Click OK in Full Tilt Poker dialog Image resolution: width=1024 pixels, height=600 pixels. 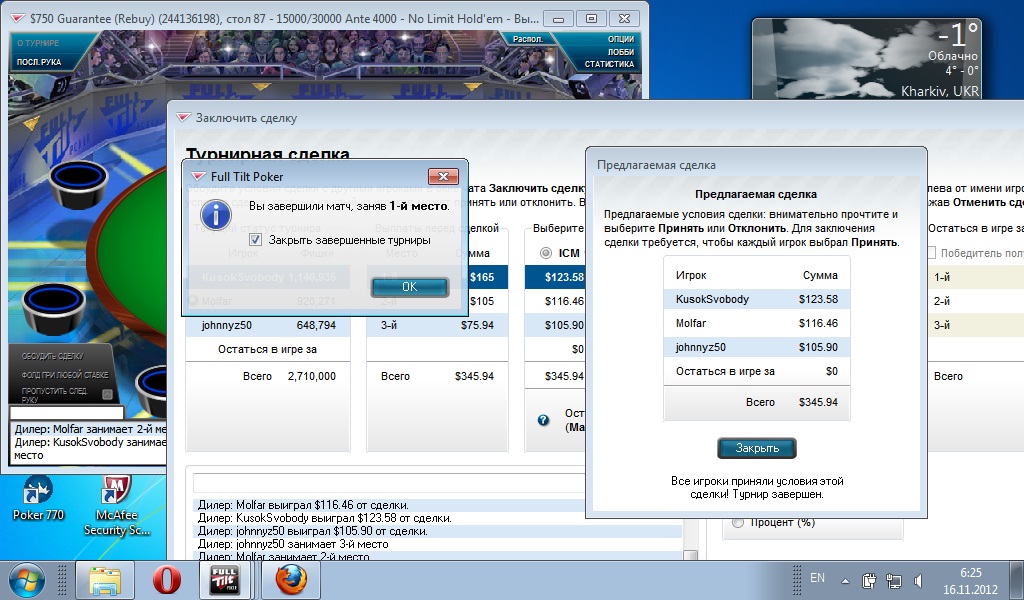(409, 287)
